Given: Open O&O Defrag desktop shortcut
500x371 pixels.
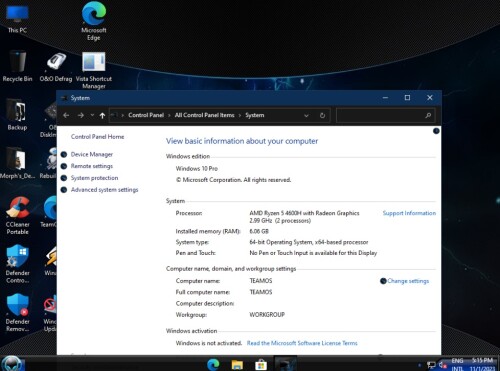Looking at the screenshot, I should pyautogui.click(x=56, y=67).
